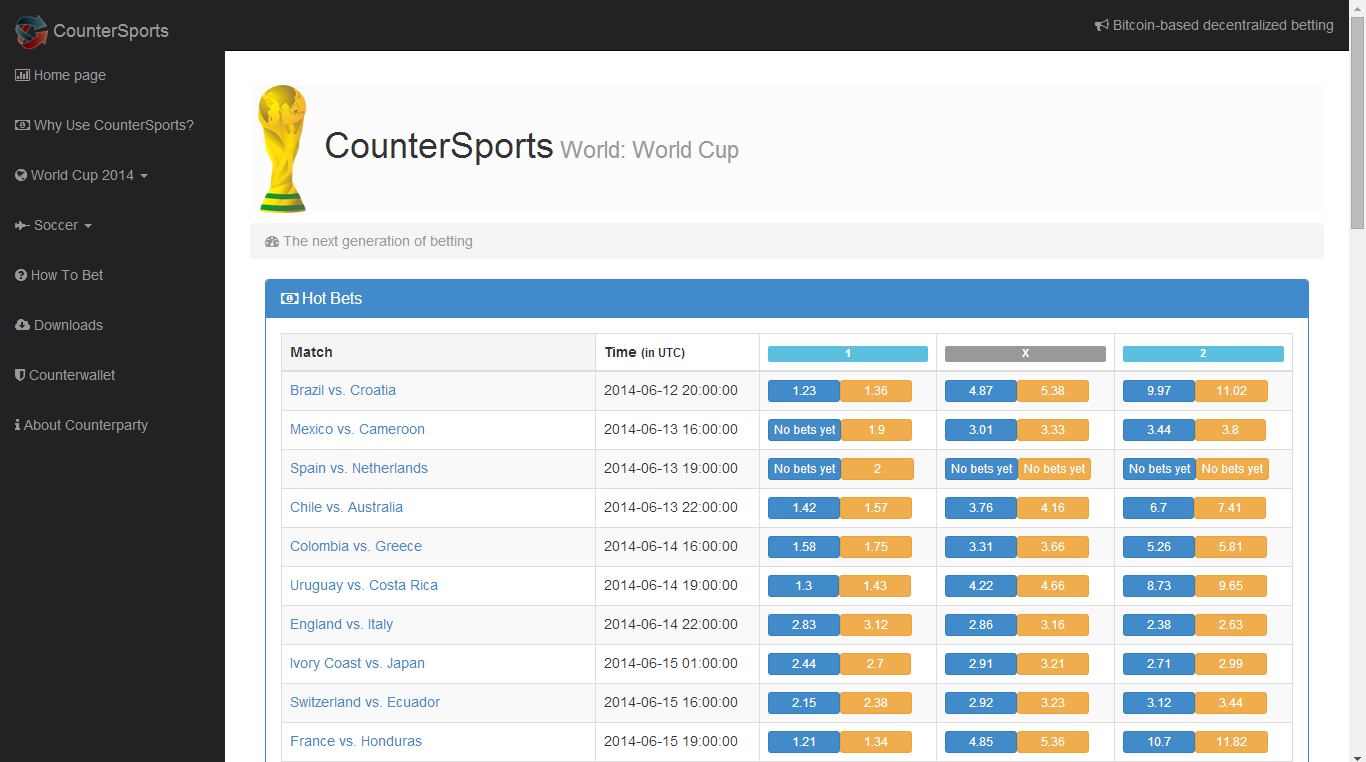This screenshot has height=762, width=1366.
Task: Click the 11.82 odds for France vs. Honduras
Action: 1231,742
